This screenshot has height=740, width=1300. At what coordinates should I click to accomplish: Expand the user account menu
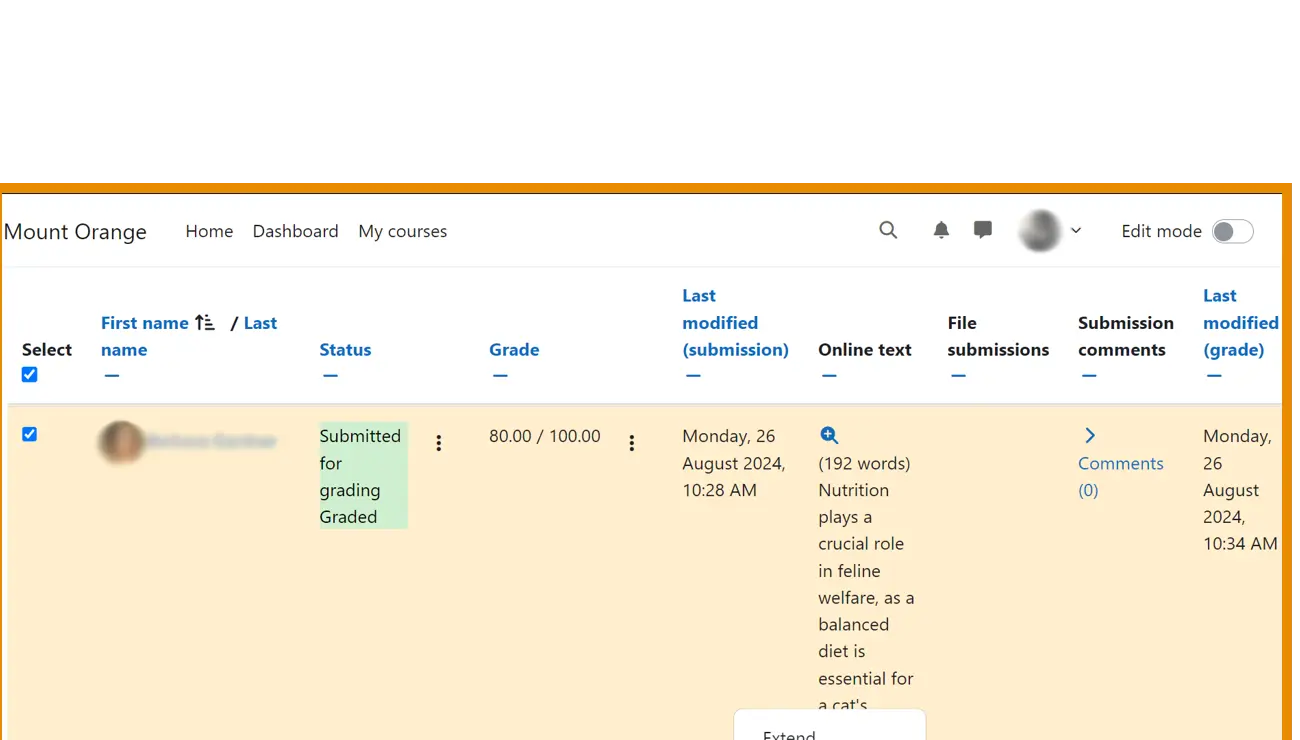[x=1051, y=231]
